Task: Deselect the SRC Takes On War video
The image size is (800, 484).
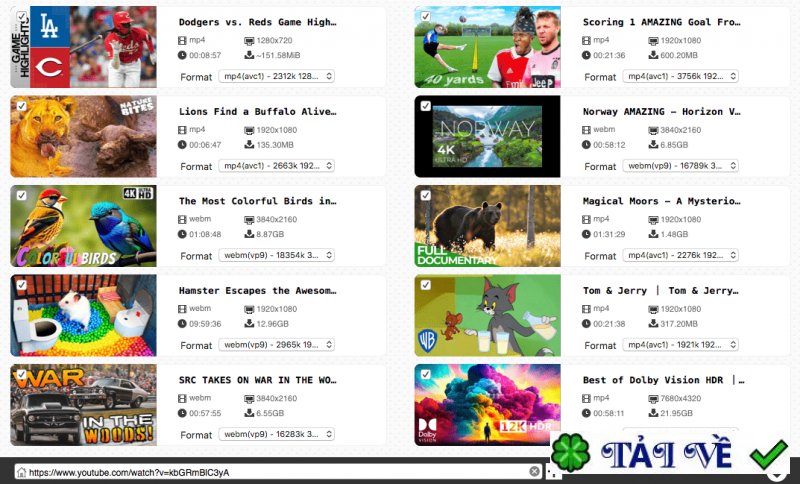Action: pos(21,374)
